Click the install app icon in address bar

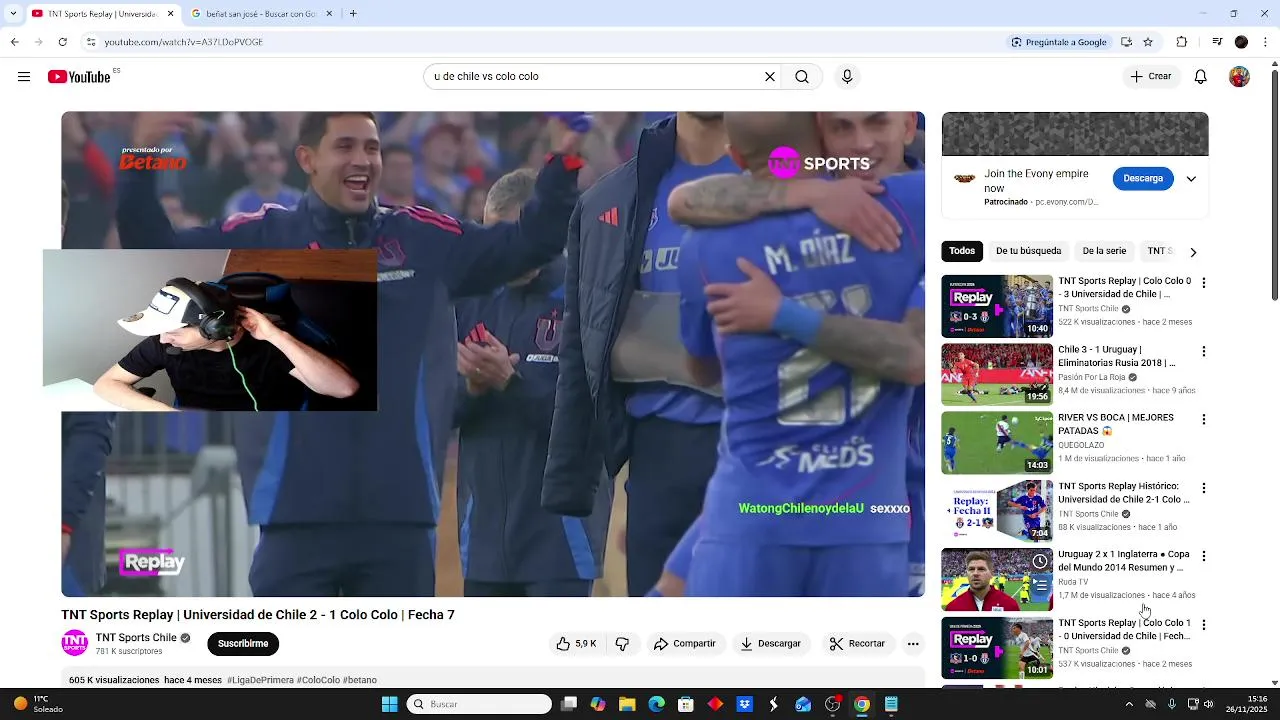(1127, 42)
